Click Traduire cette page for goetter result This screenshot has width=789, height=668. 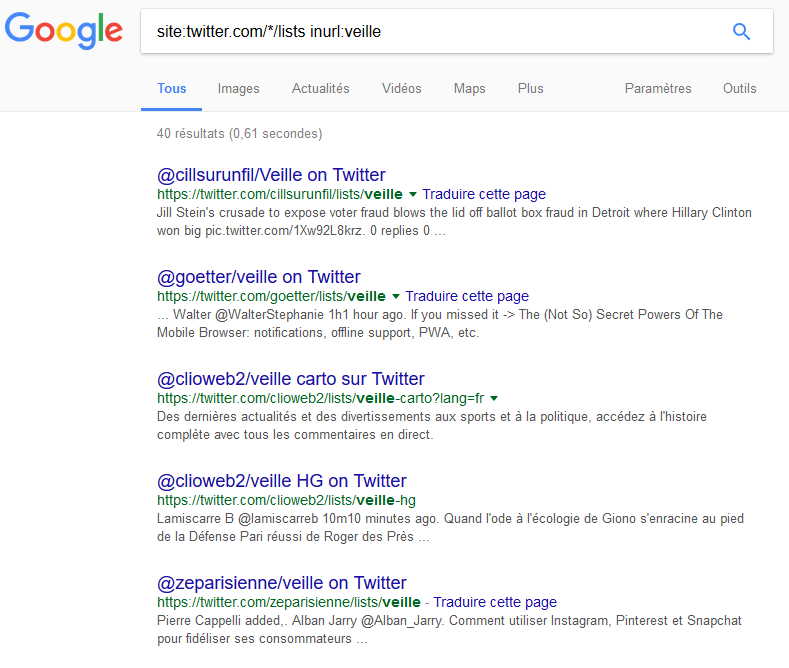click(x=467, y=296)
